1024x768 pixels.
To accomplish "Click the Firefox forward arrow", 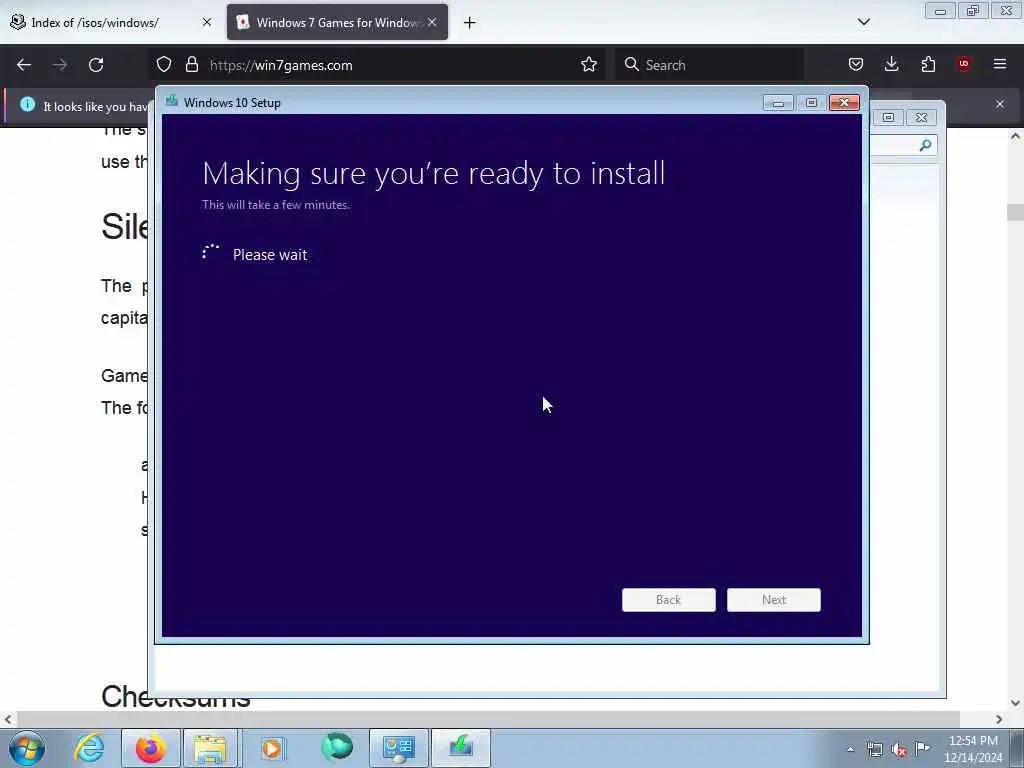I will pos(60,65).
